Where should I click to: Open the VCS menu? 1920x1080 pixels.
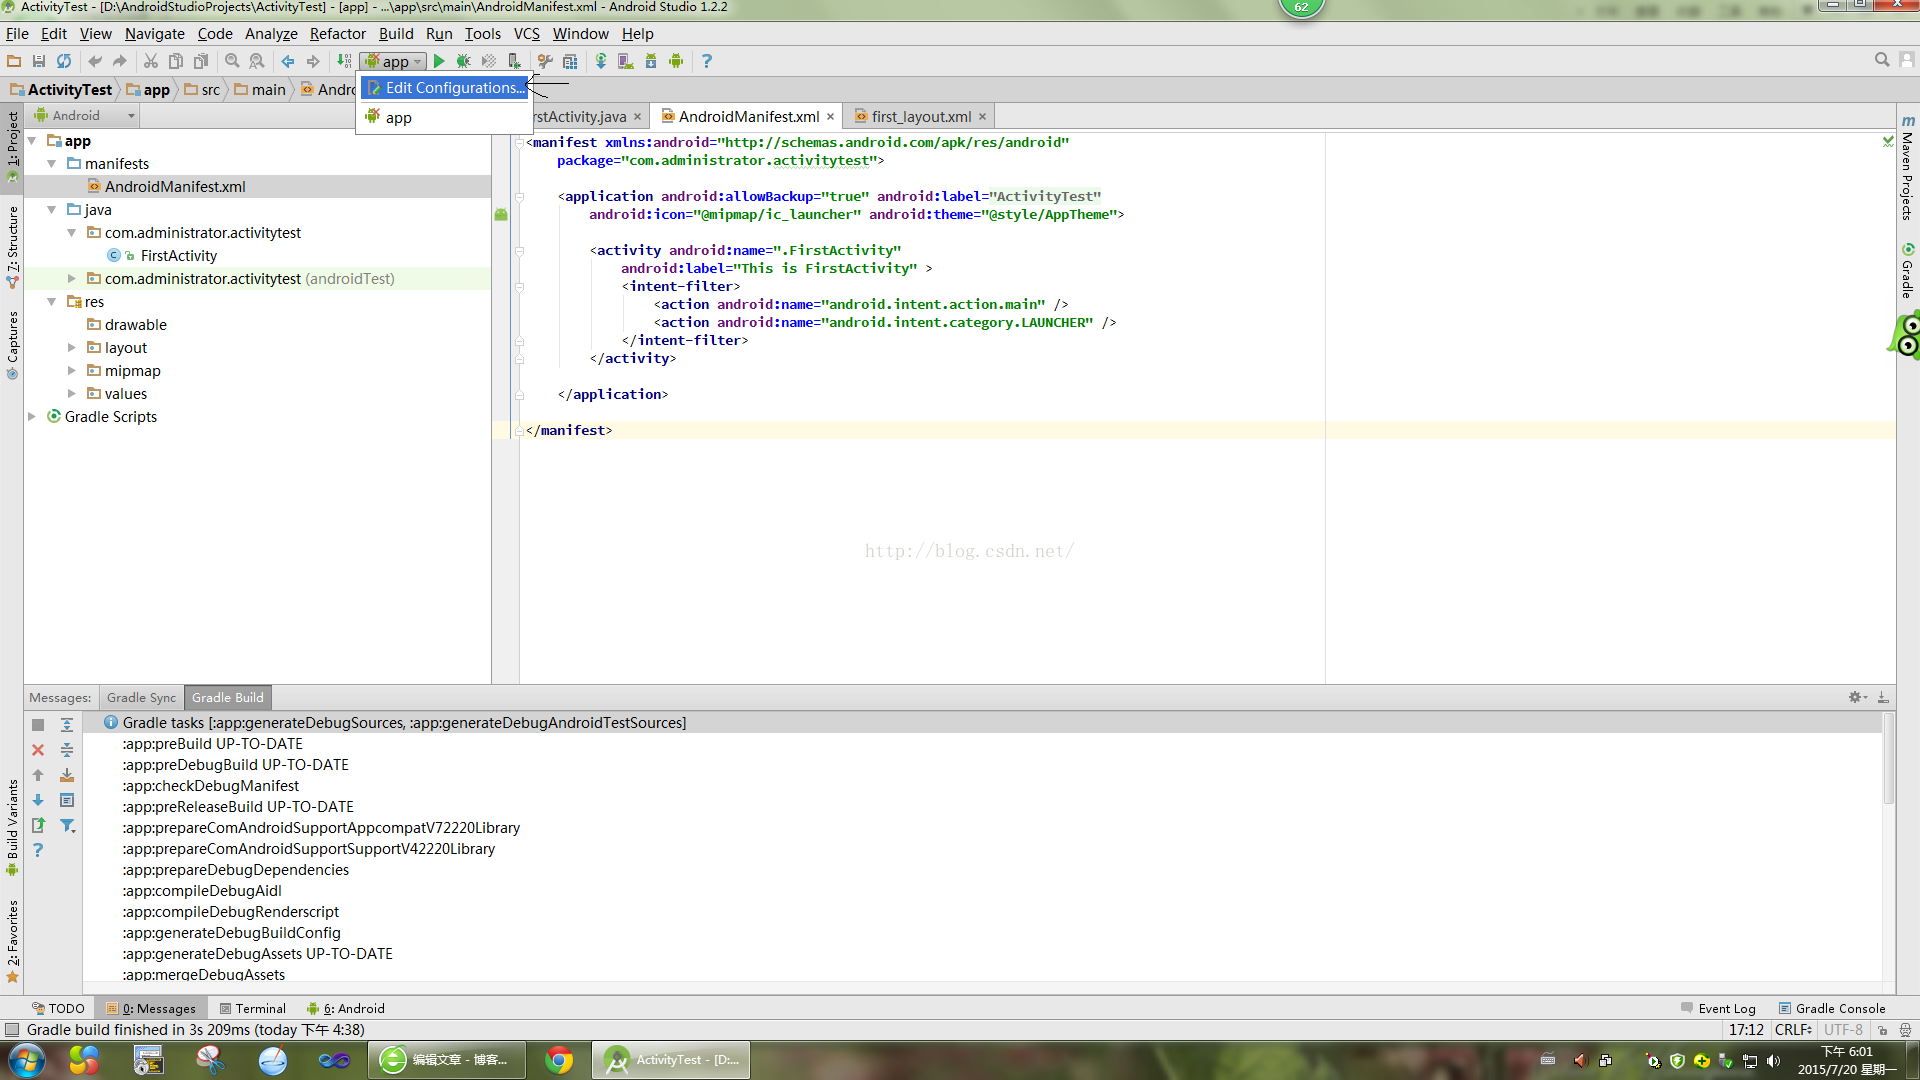[526, 34]
